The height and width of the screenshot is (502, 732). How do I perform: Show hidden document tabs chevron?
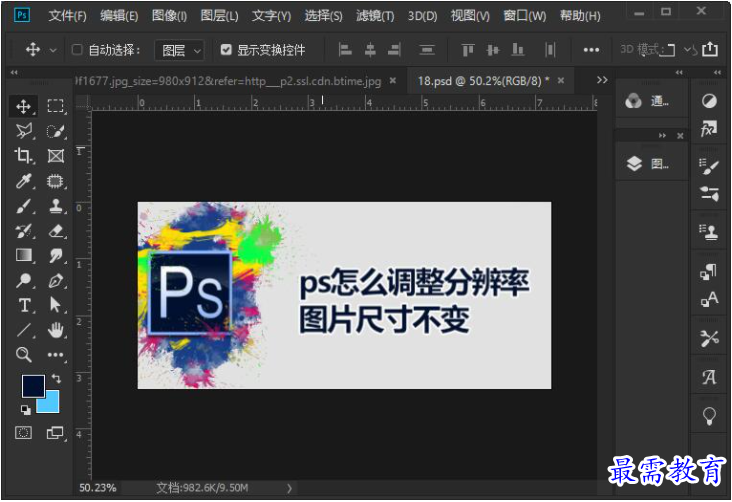[602, 80]
